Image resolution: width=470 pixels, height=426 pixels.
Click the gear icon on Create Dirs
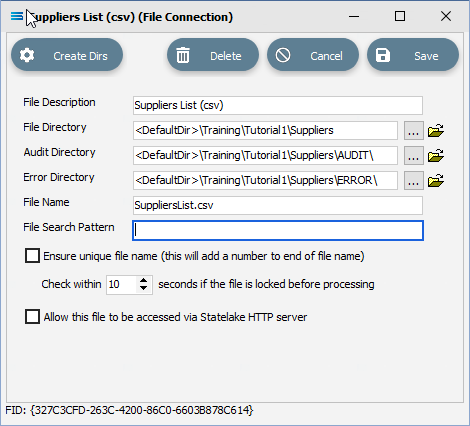pos(27,55)
